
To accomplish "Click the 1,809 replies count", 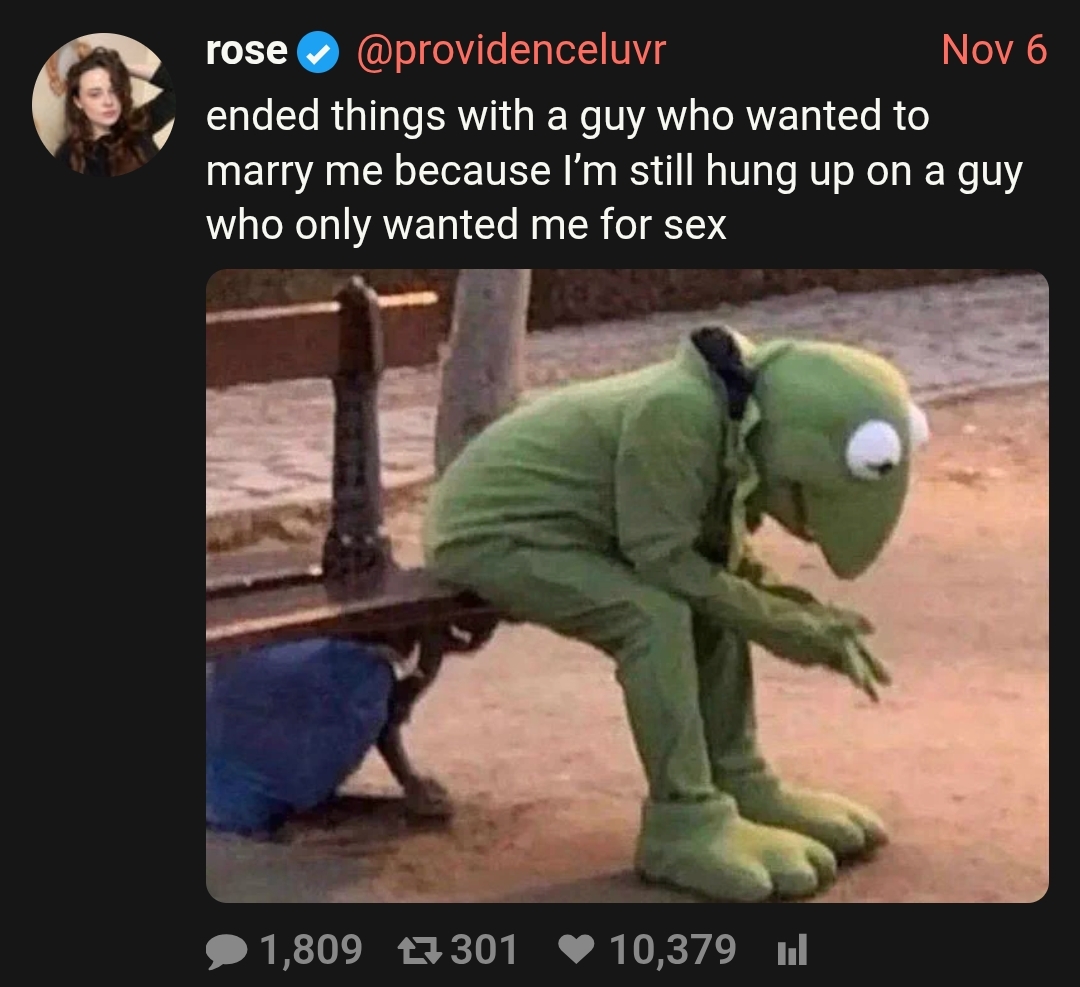I will tap(311, 950).
